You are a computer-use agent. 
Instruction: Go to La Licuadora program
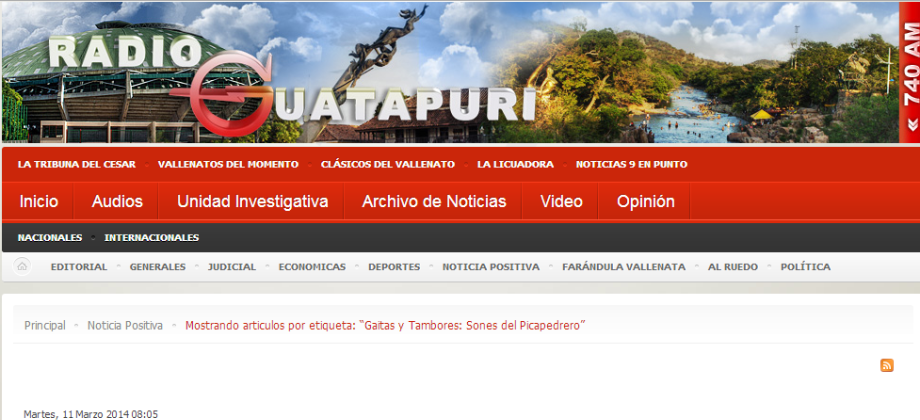point(515,164)
